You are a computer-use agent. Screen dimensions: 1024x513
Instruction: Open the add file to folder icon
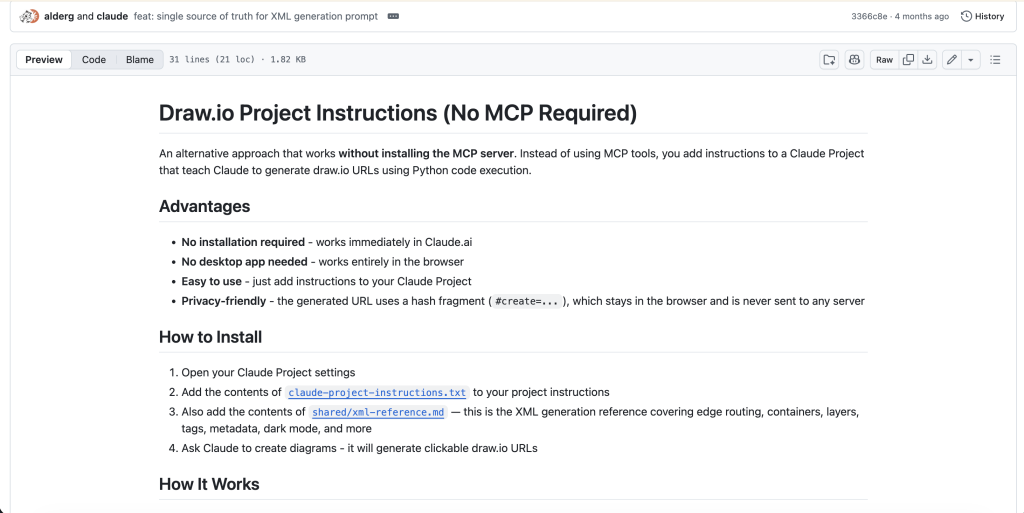point(829,59)
